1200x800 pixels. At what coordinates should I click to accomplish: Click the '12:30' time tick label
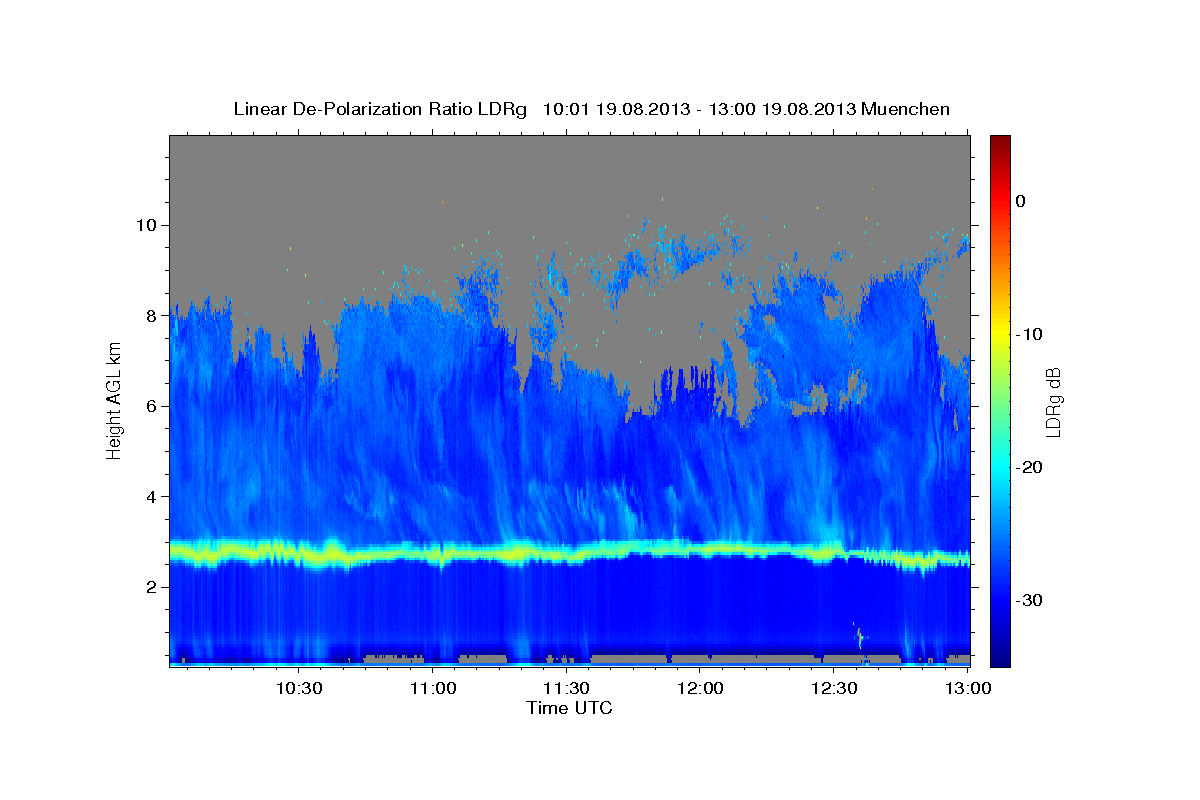pos(834,689)
